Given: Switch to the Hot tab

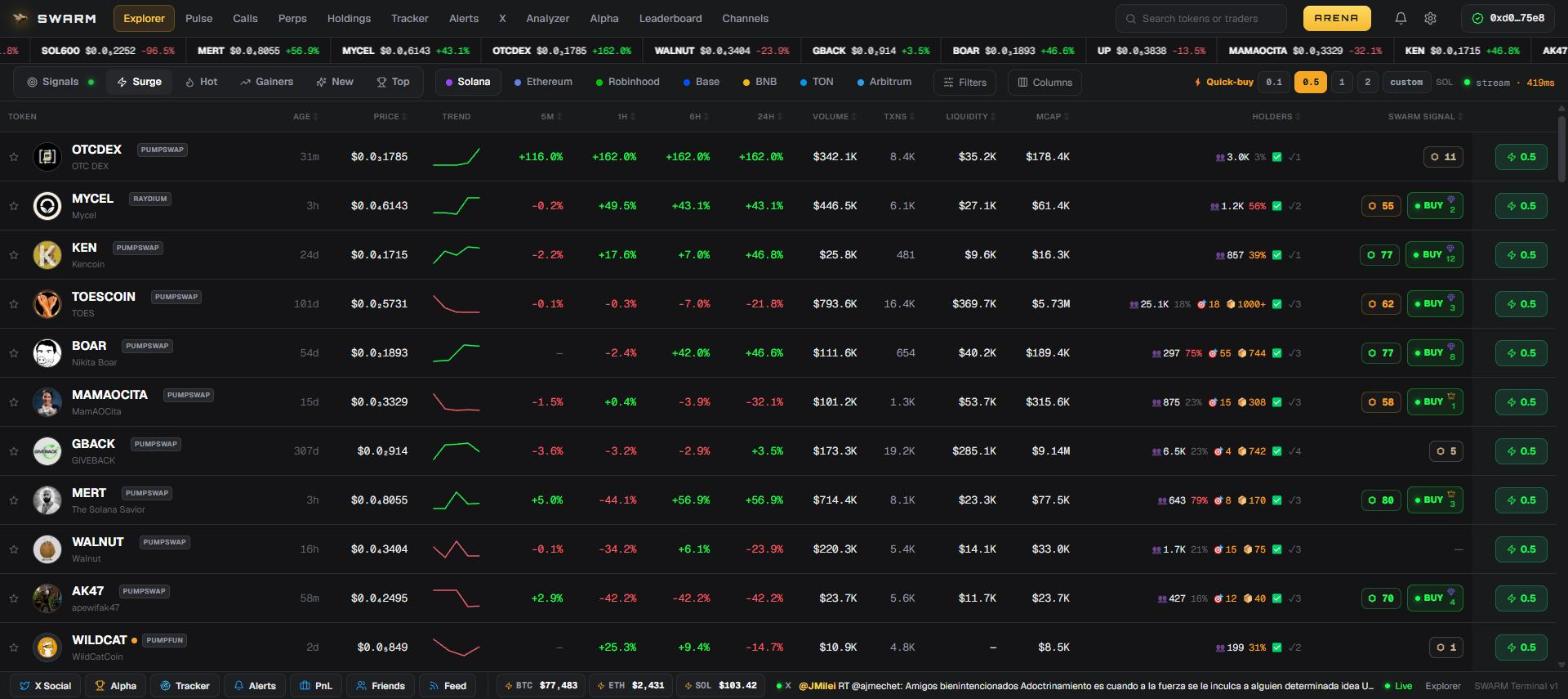Looking at the screenshot, I should coord(201,82).
